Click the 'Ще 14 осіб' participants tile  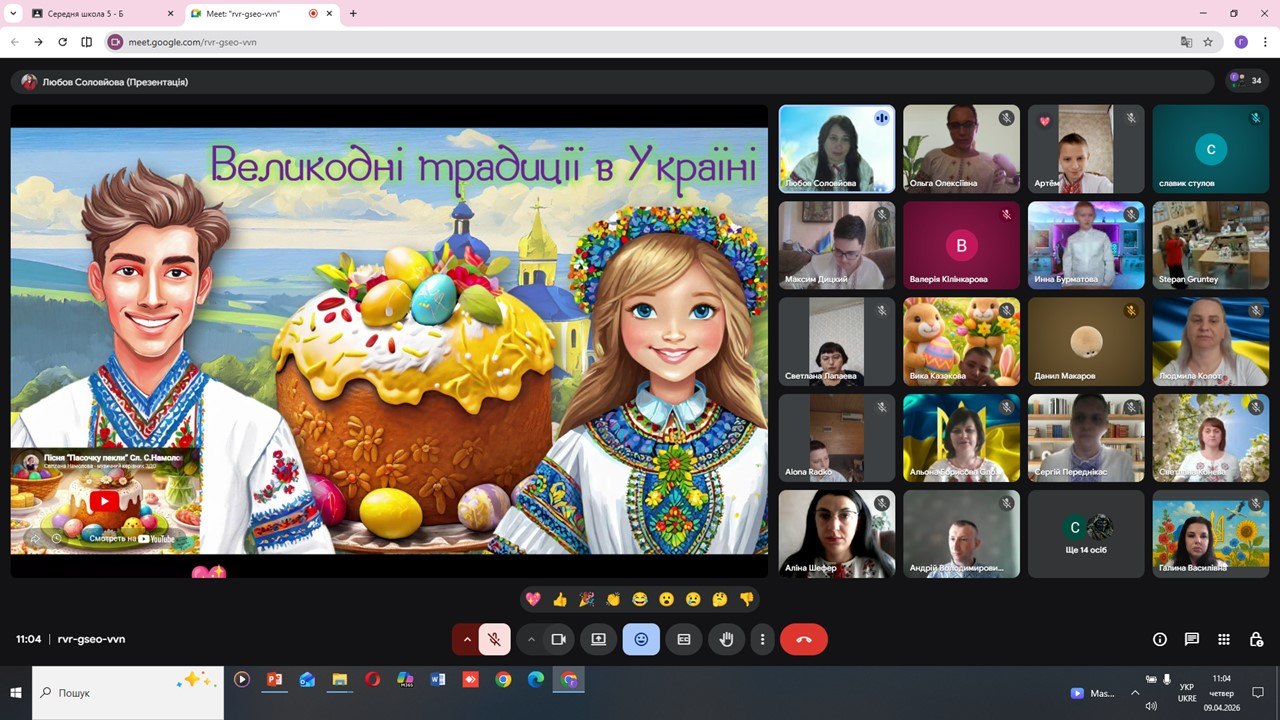pyautogui.click(x=1085, y=533)
